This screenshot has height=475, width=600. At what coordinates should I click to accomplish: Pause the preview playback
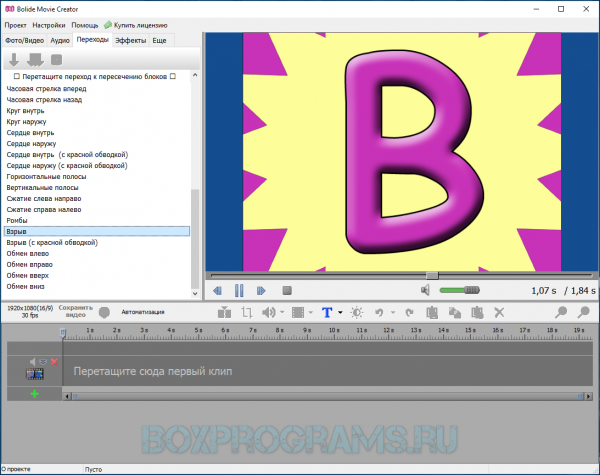[239, 291]
